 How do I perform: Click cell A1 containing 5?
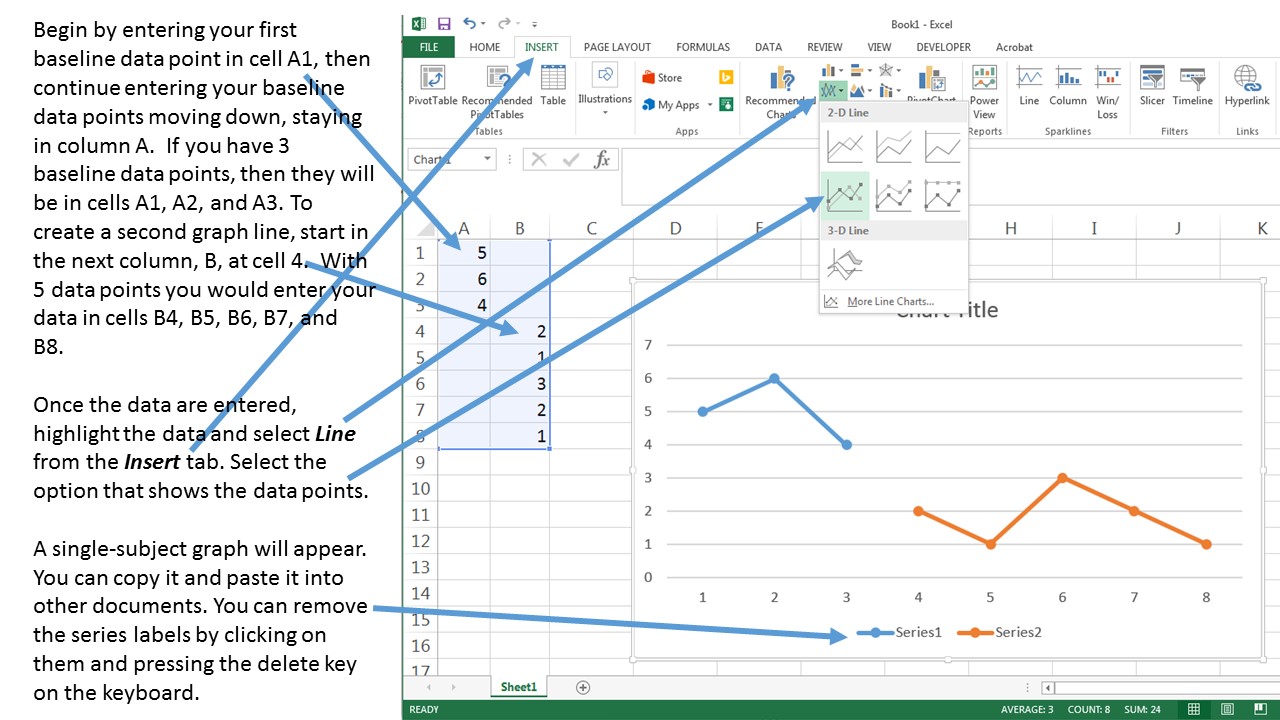(x=464, y=253)
